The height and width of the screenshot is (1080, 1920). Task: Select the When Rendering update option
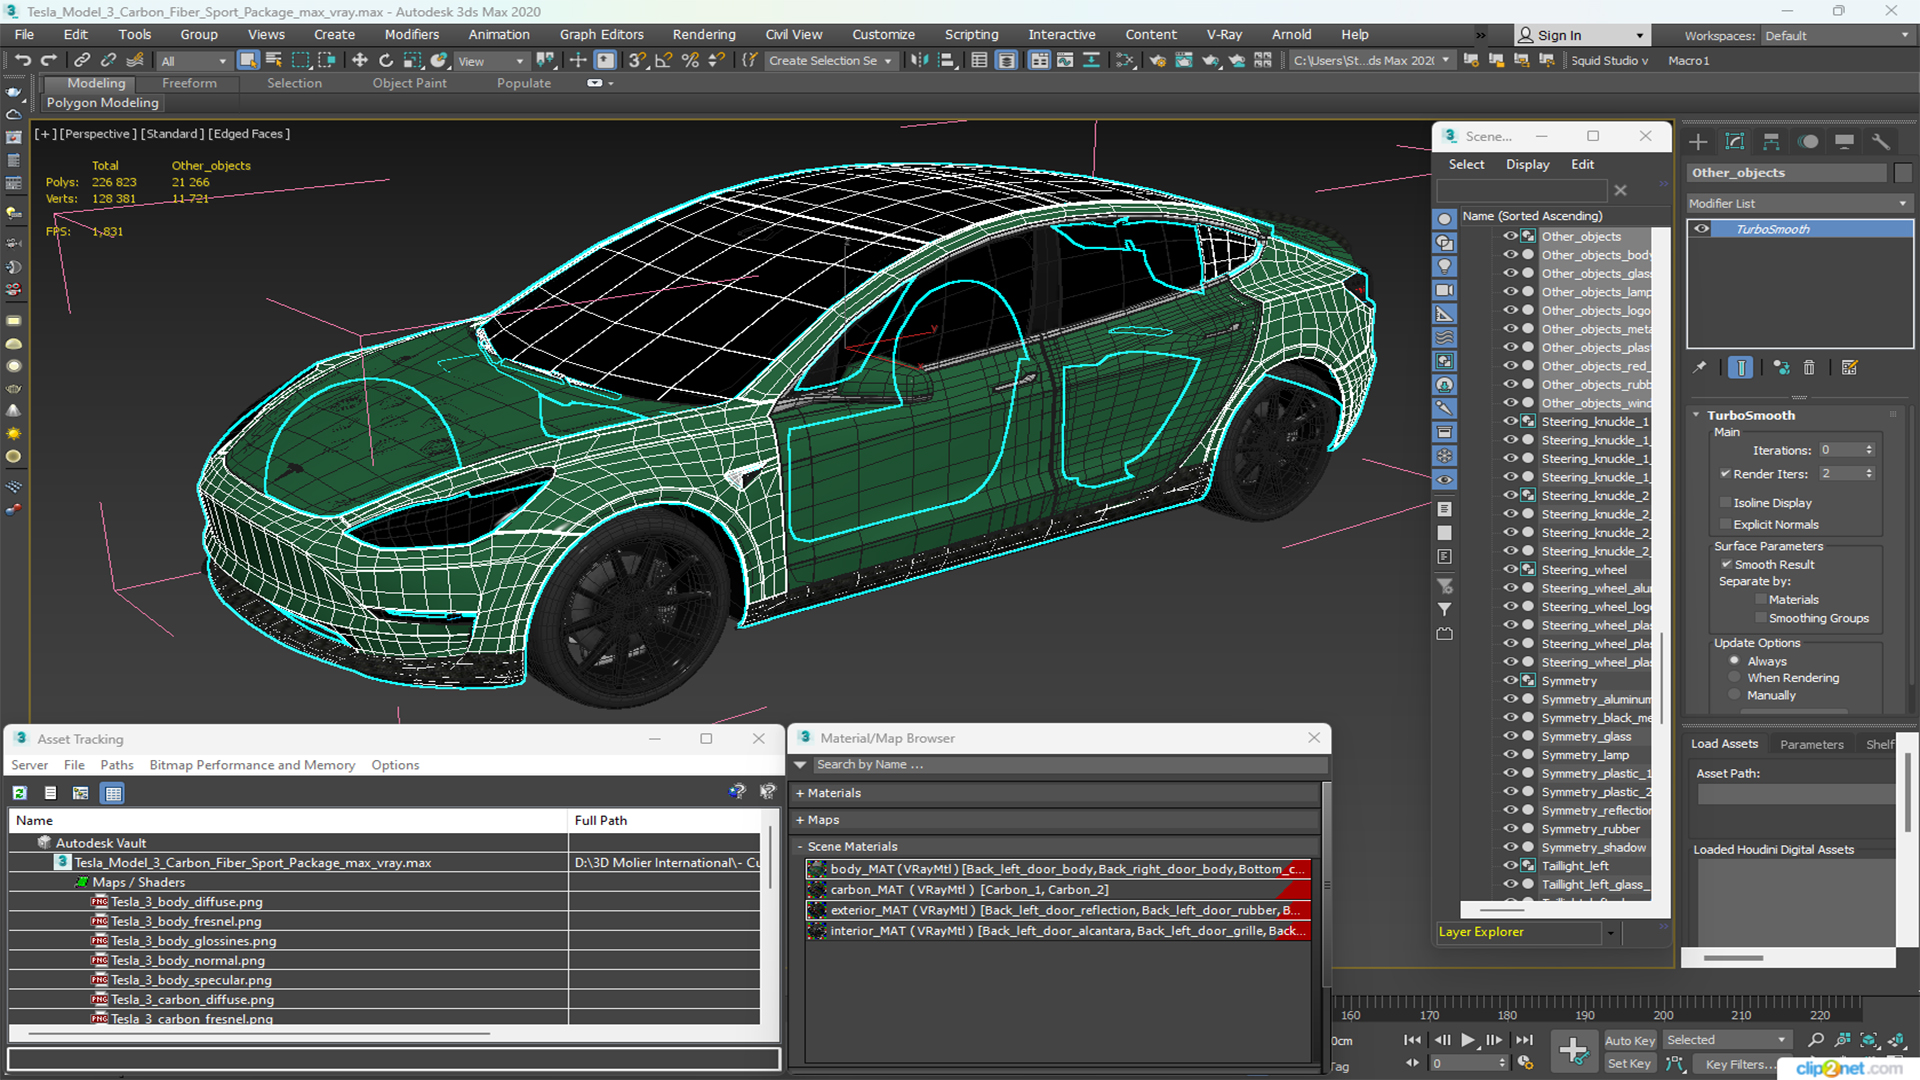(x=1735, y=678)
